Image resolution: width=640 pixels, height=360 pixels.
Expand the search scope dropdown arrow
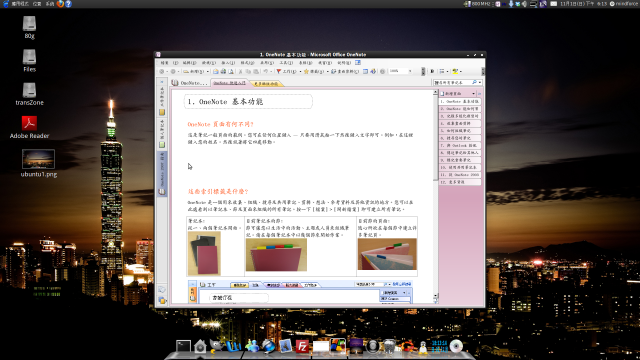(480, 82)
